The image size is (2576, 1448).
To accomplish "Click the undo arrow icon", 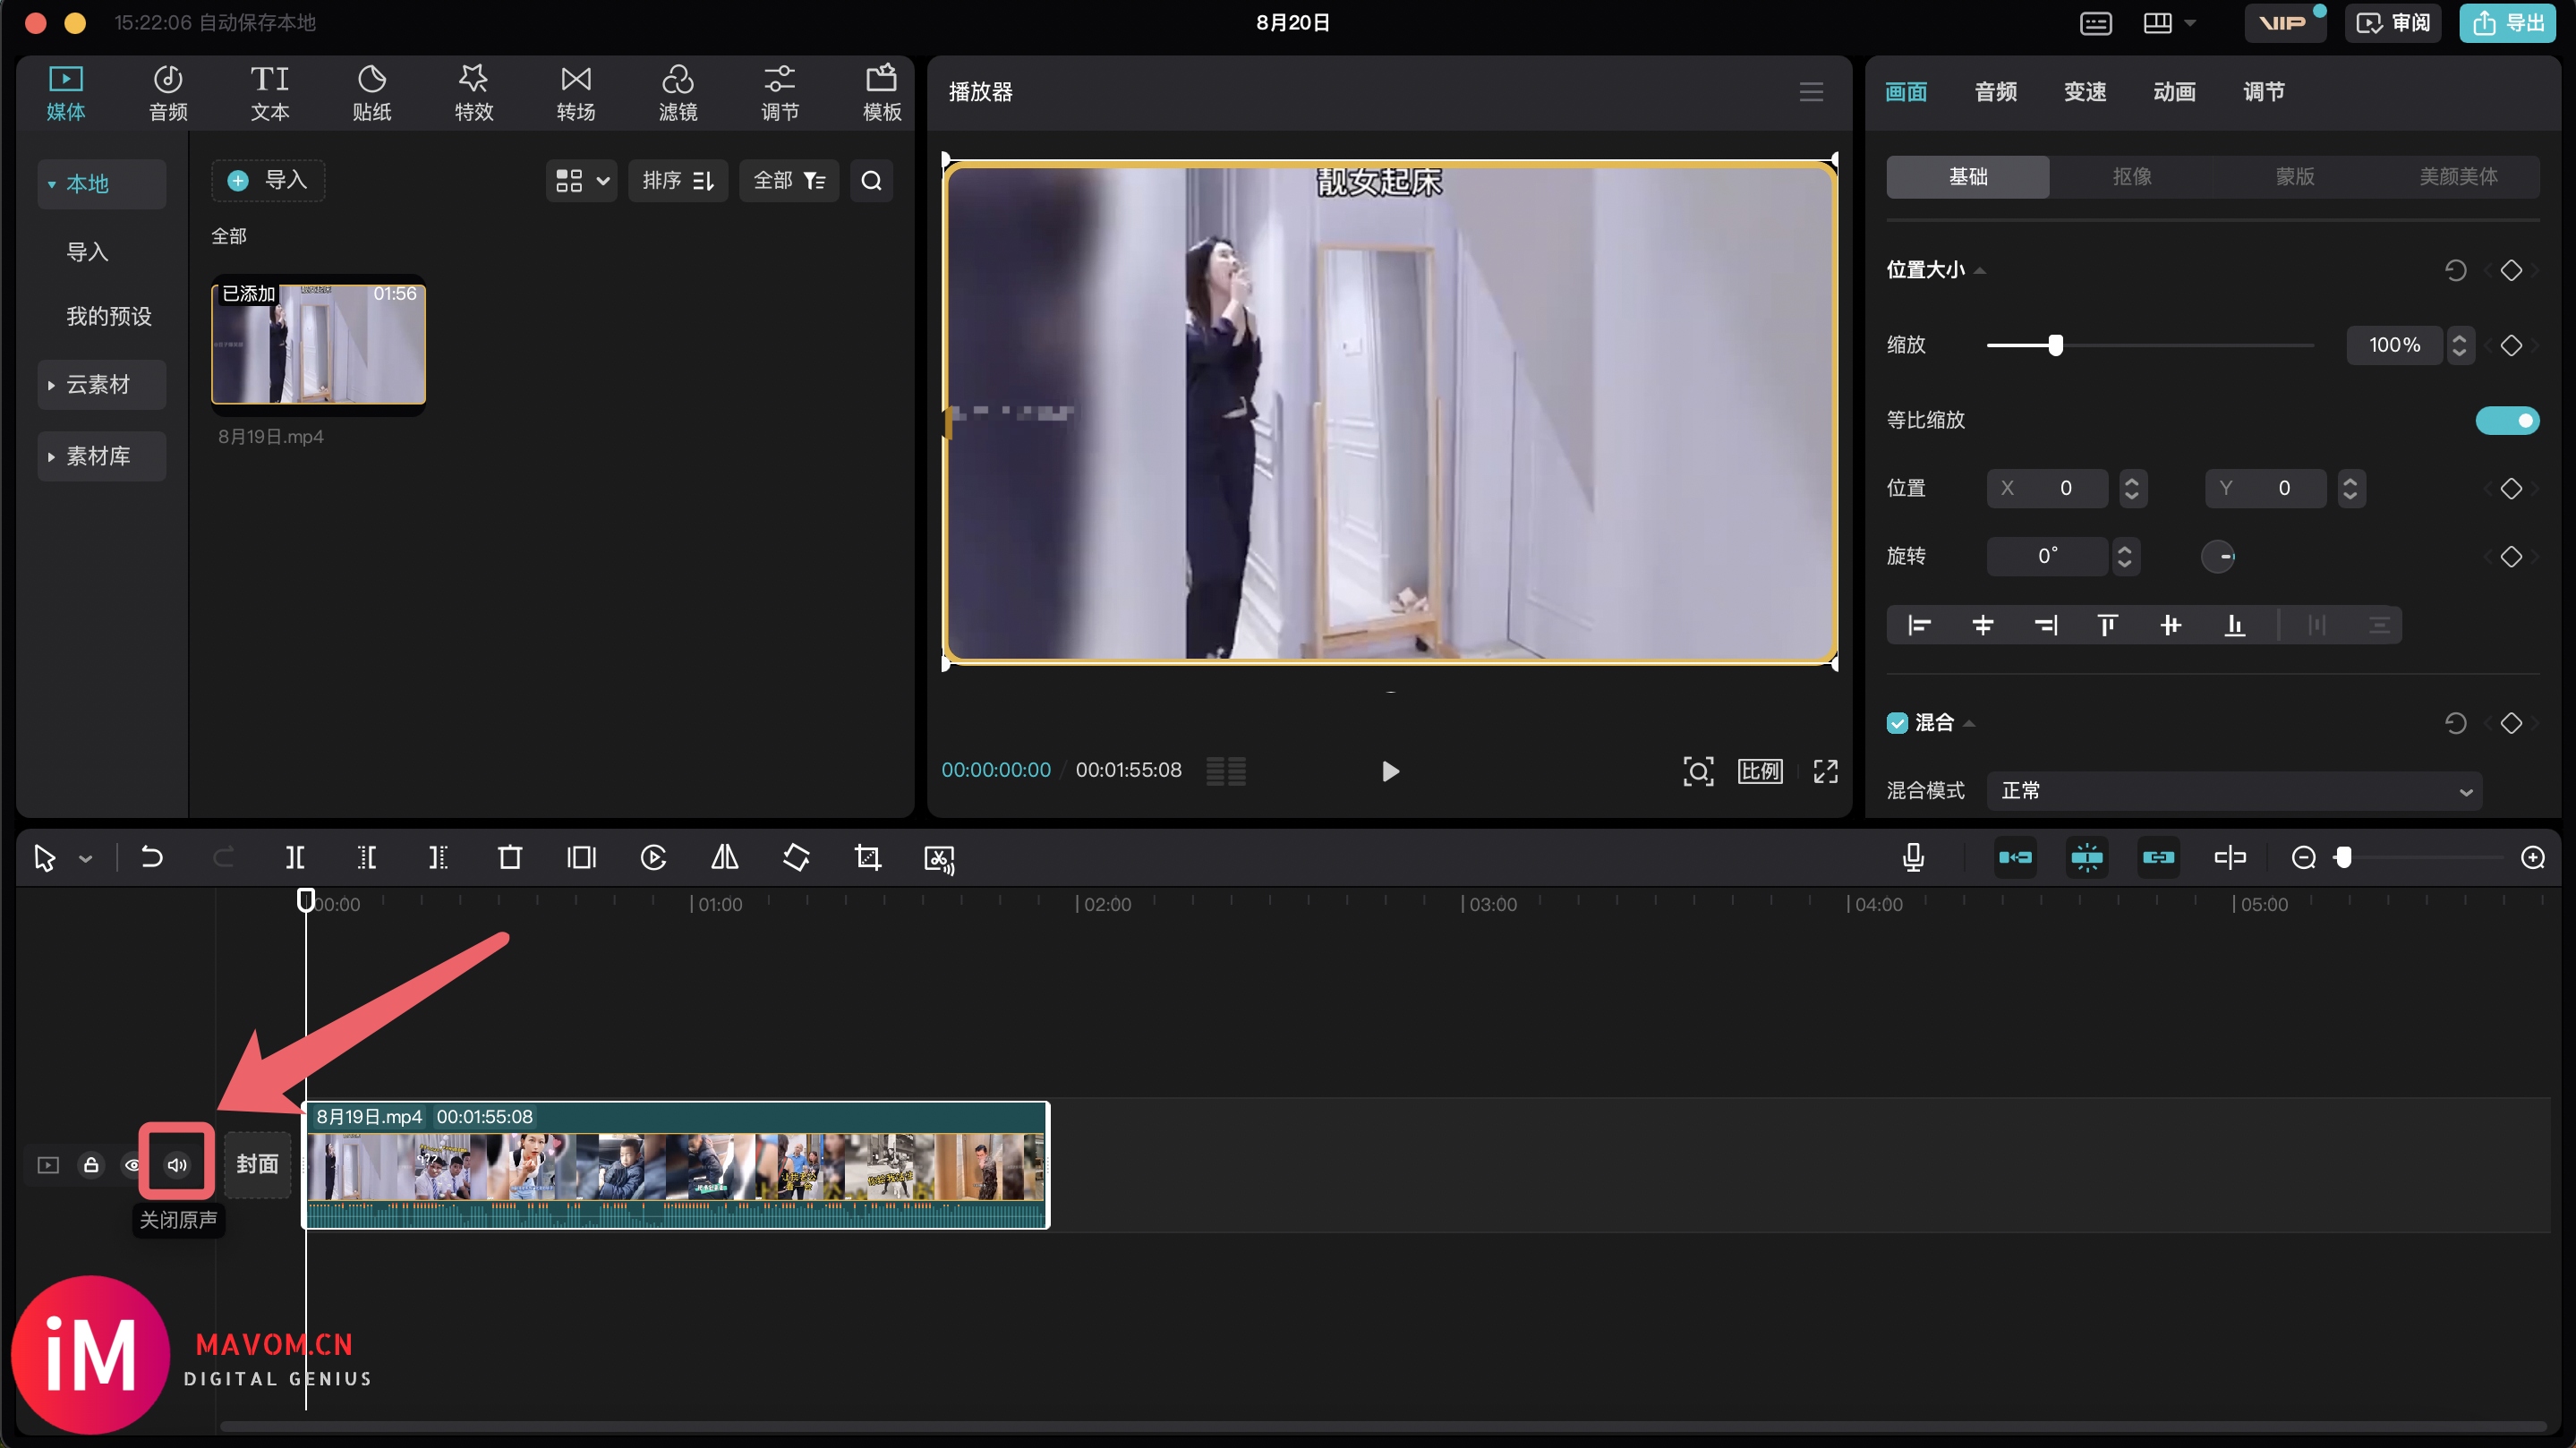I will point(152,857).
